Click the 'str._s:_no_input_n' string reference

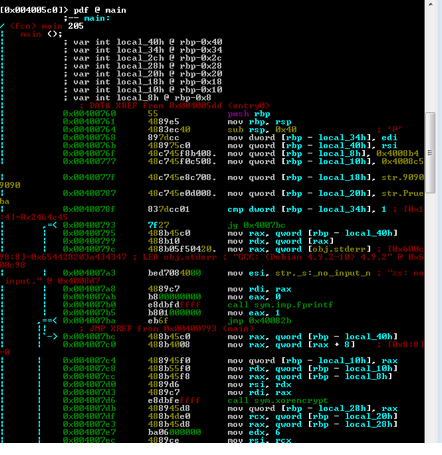point(323,273)
